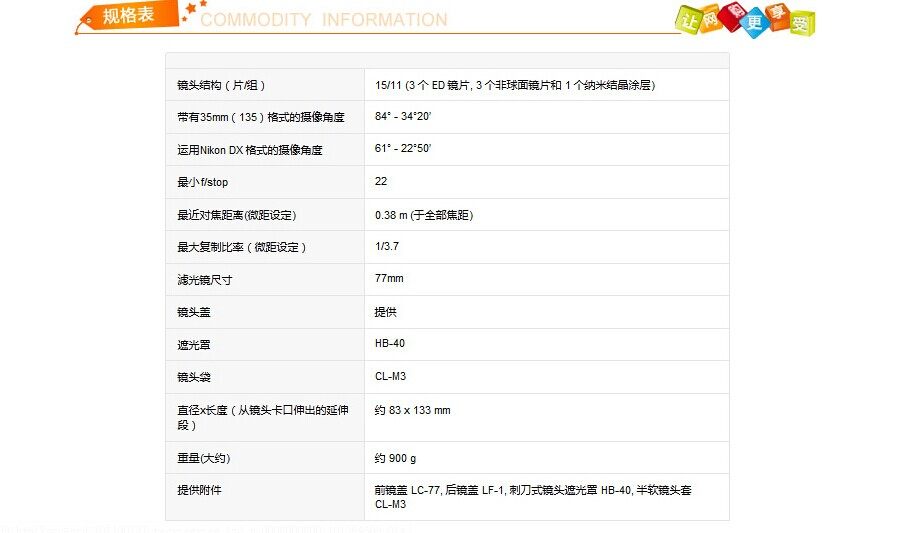Select the minimum f/stop value 22
The width and height of the screenshot is (900, 533).
click(x=381, y=181)
